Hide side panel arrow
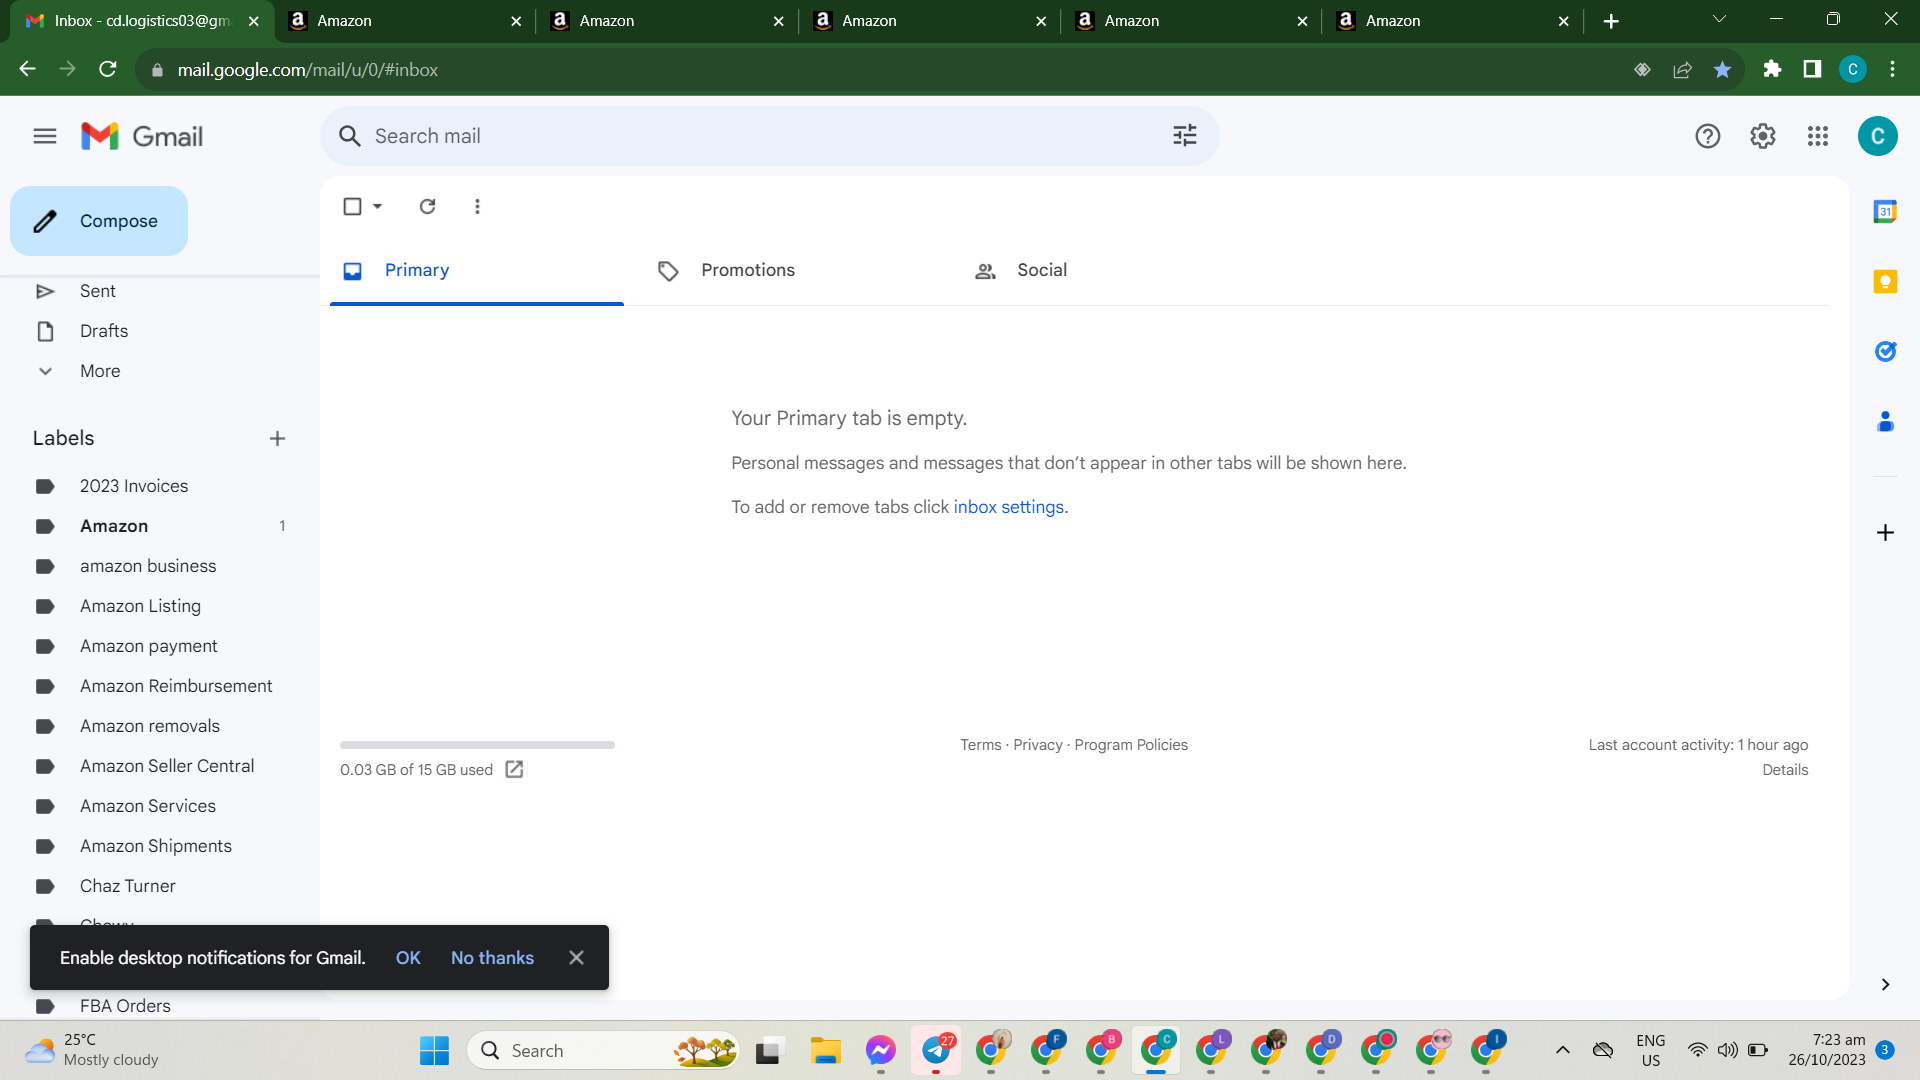This screenshot has width=1920, height=1080. [1885, 984]
